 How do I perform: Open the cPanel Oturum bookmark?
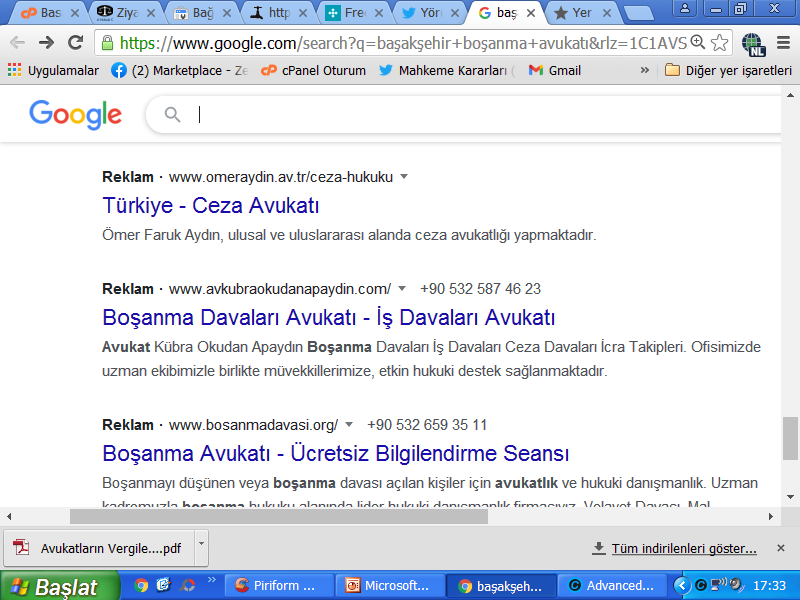tap(313, 70)
